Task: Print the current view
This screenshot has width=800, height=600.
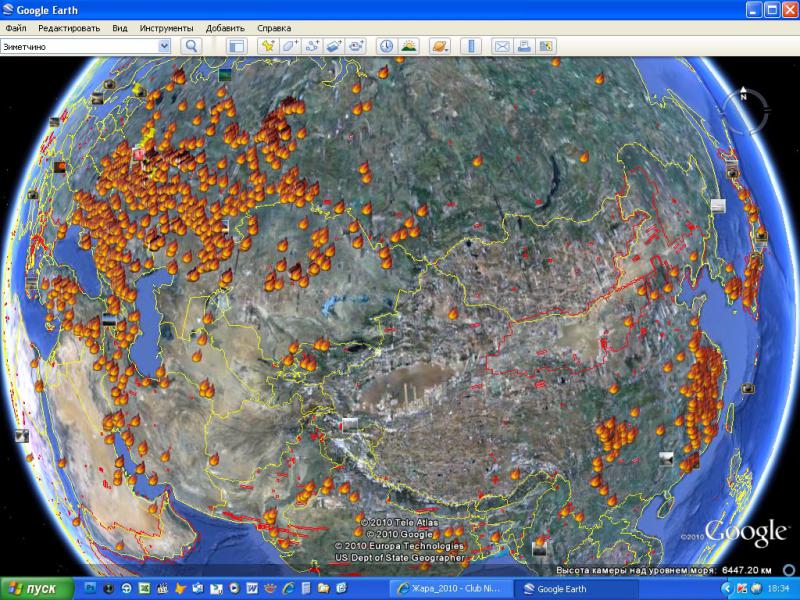Action: click(524, 46)
